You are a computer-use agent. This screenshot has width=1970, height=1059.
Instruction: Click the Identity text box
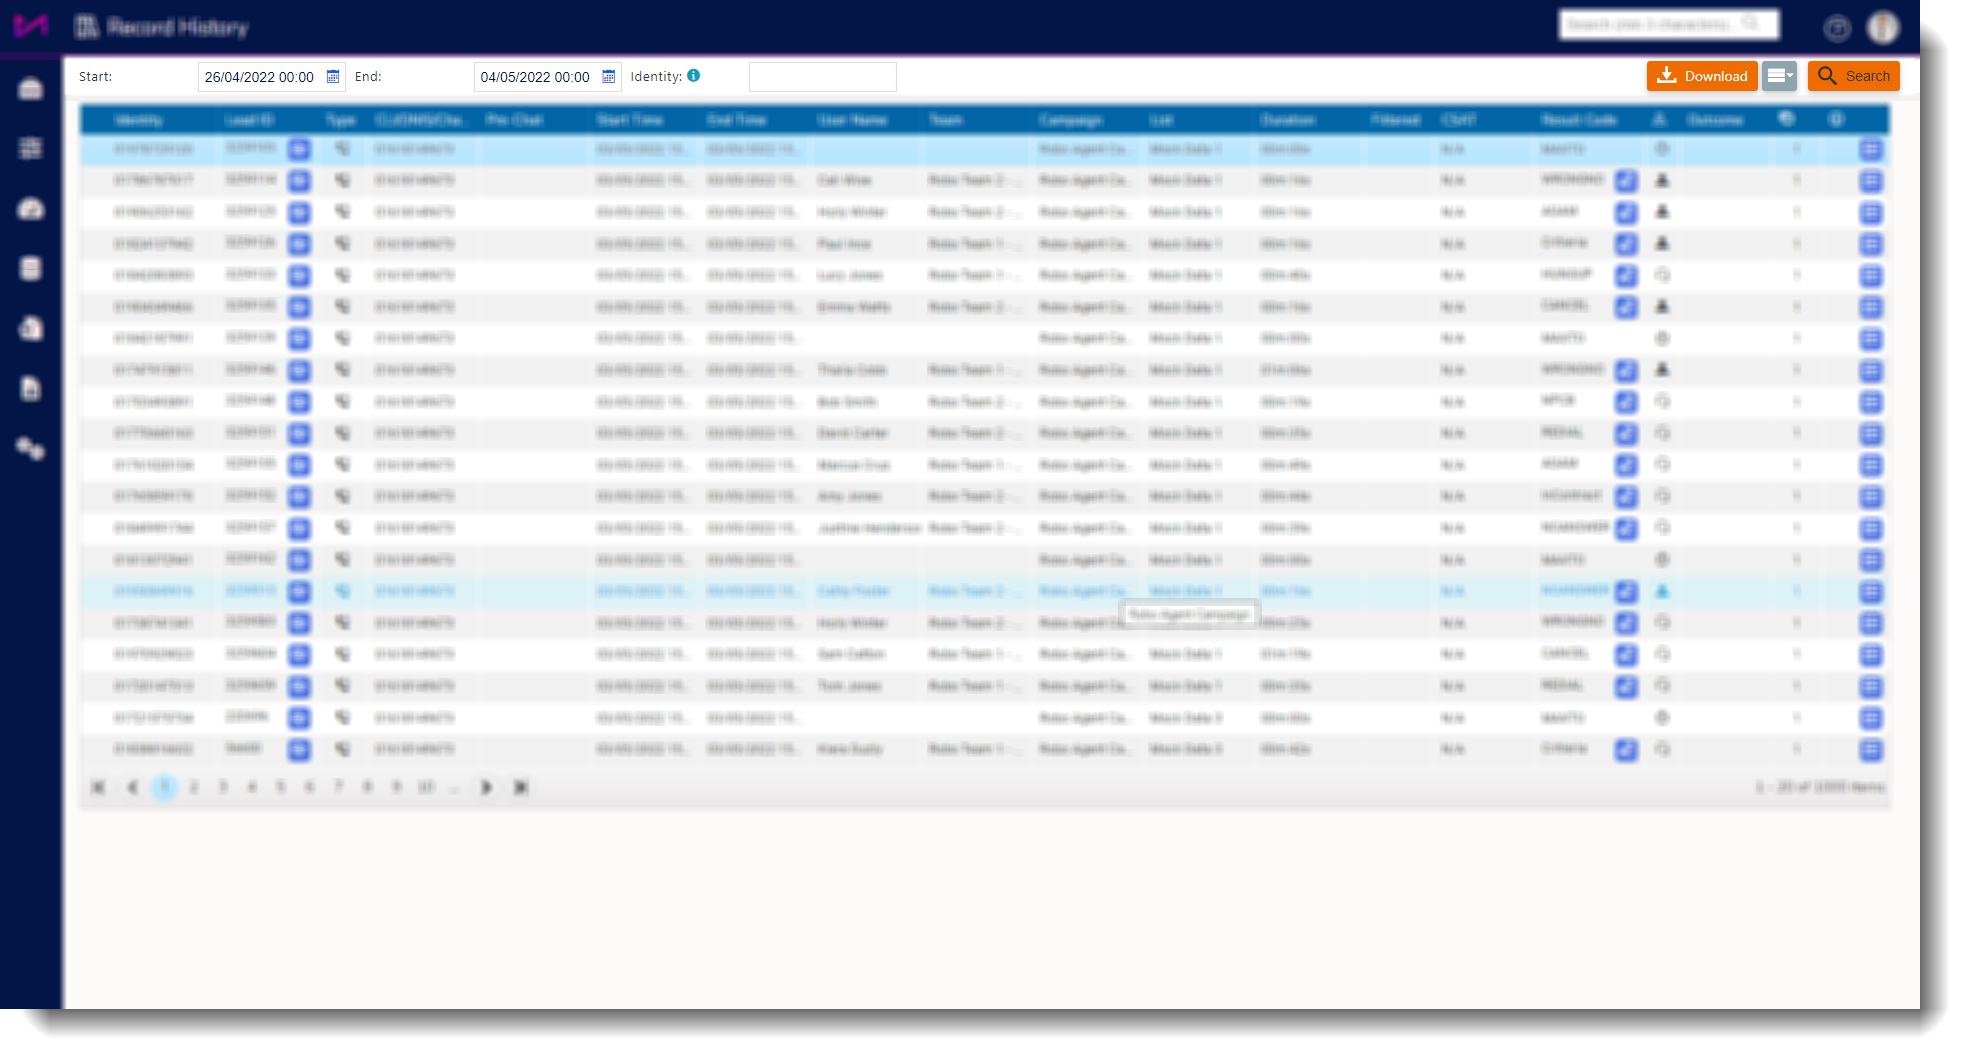(x=822, y=77)
